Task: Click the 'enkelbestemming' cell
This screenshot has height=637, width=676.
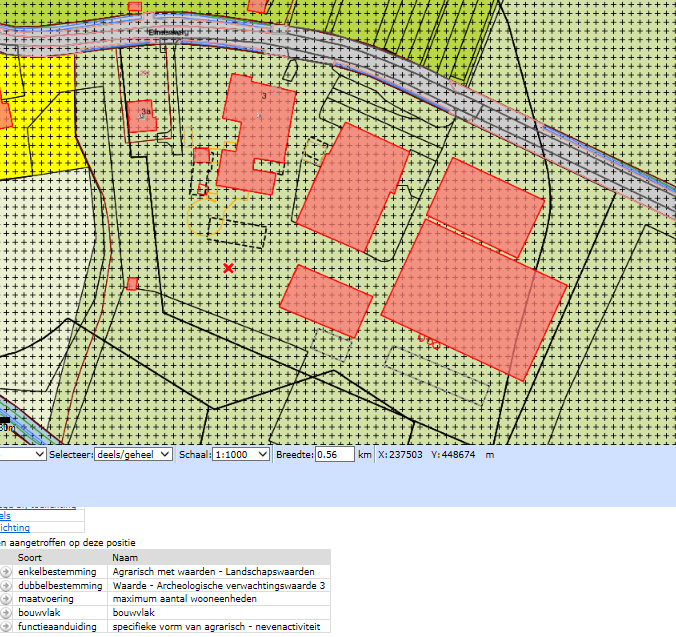Action: click(x=59, y=572)
